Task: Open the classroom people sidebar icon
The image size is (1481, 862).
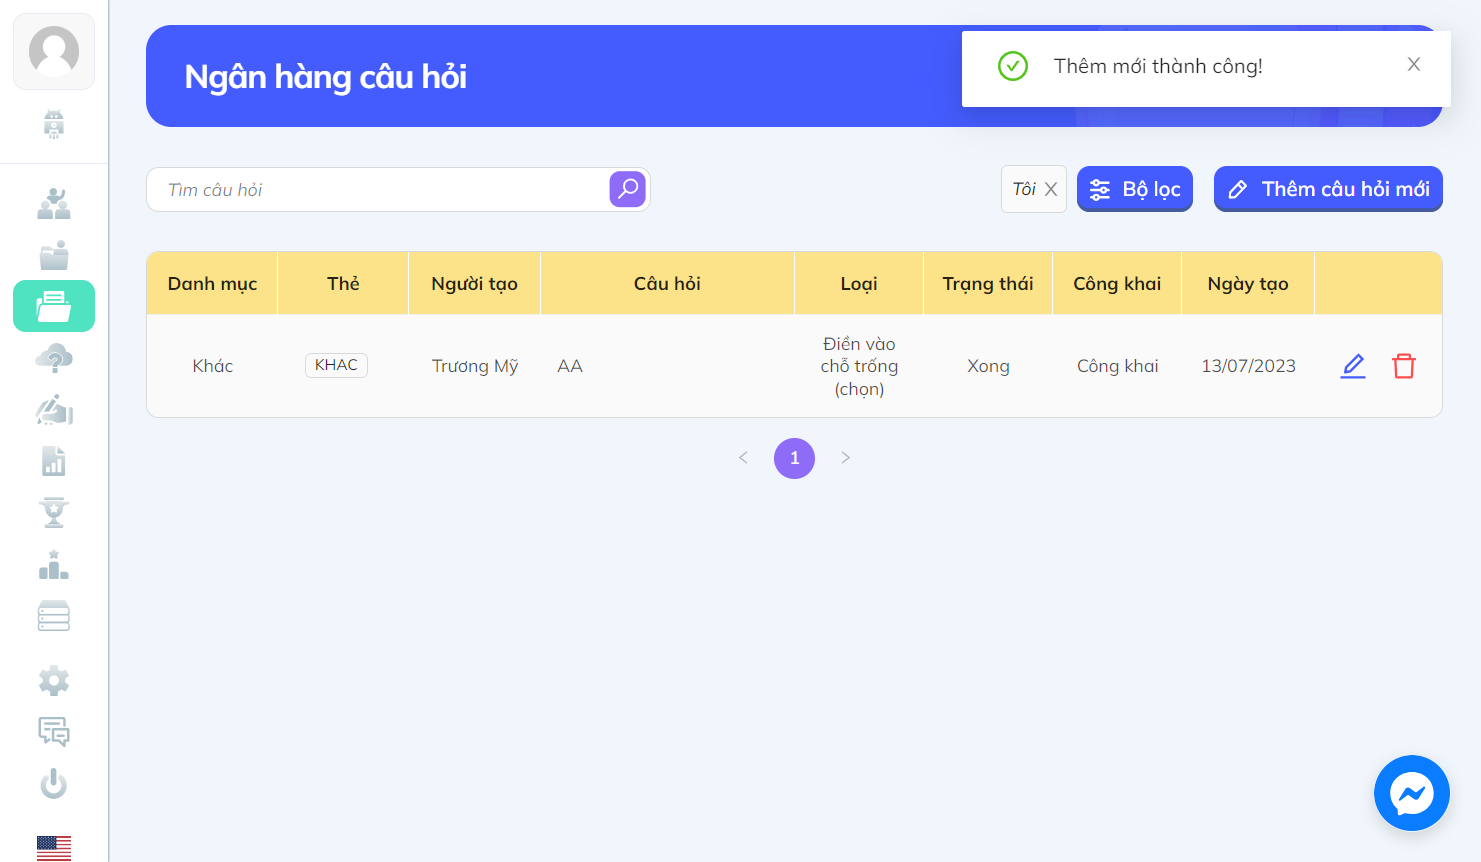Action: [54, 203]
